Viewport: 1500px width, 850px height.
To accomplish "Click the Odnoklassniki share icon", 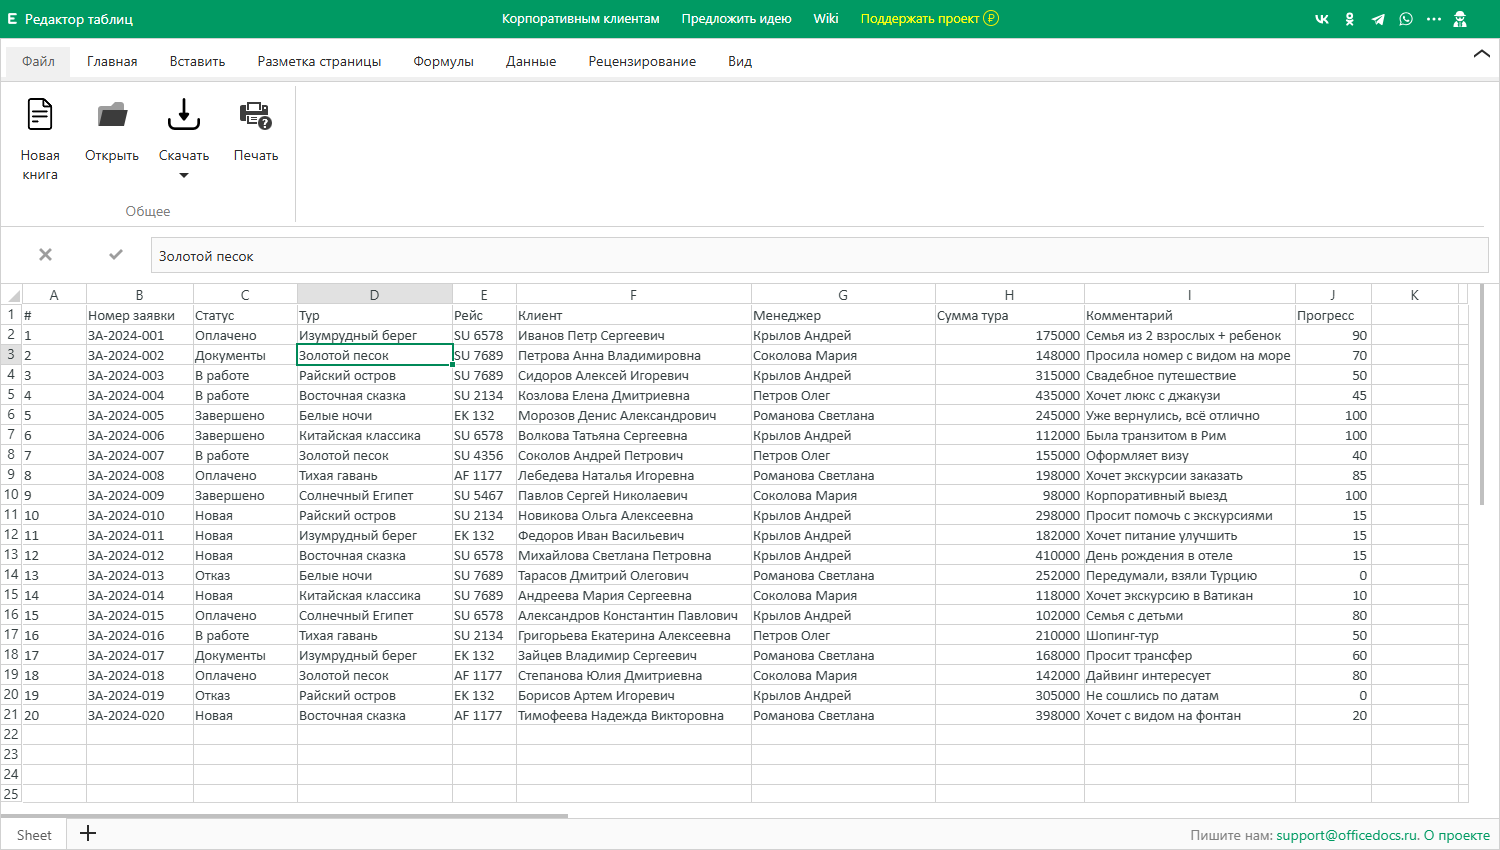I will (1350, 19).
